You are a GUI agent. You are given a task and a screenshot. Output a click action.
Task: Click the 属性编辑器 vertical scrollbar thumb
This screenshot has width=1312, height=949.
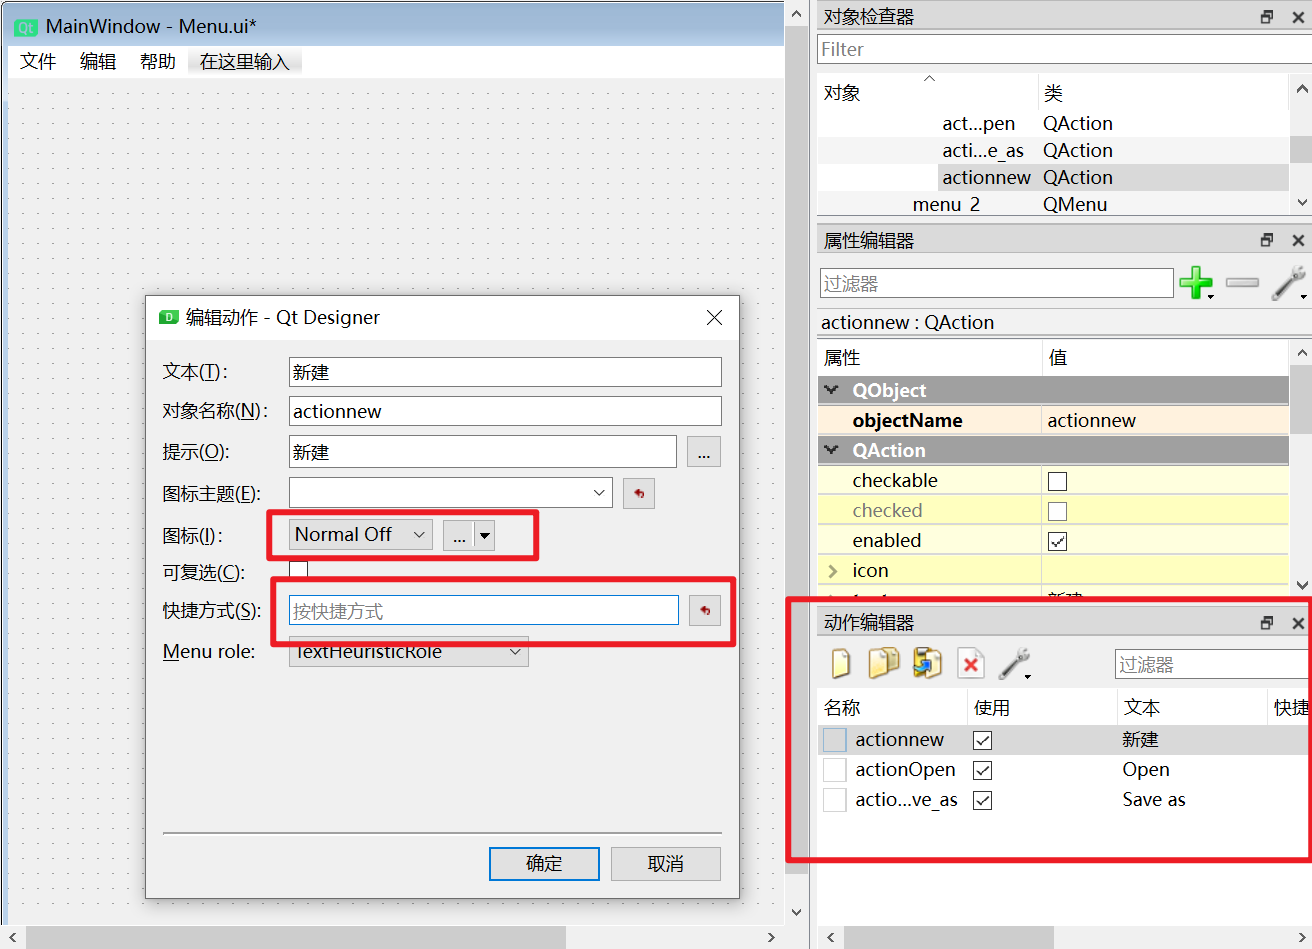[1301, 400]
